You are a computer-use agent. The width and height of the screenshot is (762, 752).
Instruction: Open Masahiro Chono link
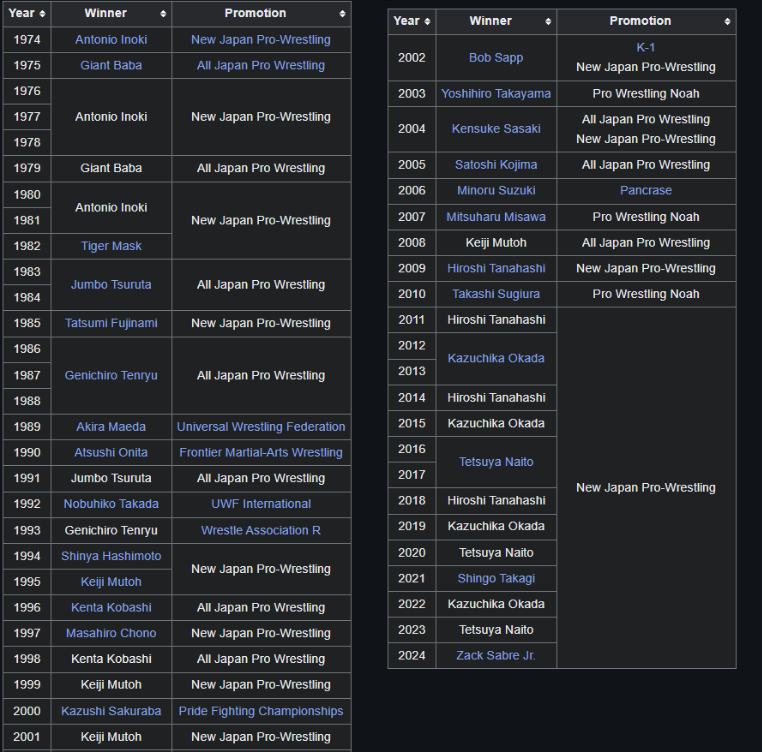point(111,633)
